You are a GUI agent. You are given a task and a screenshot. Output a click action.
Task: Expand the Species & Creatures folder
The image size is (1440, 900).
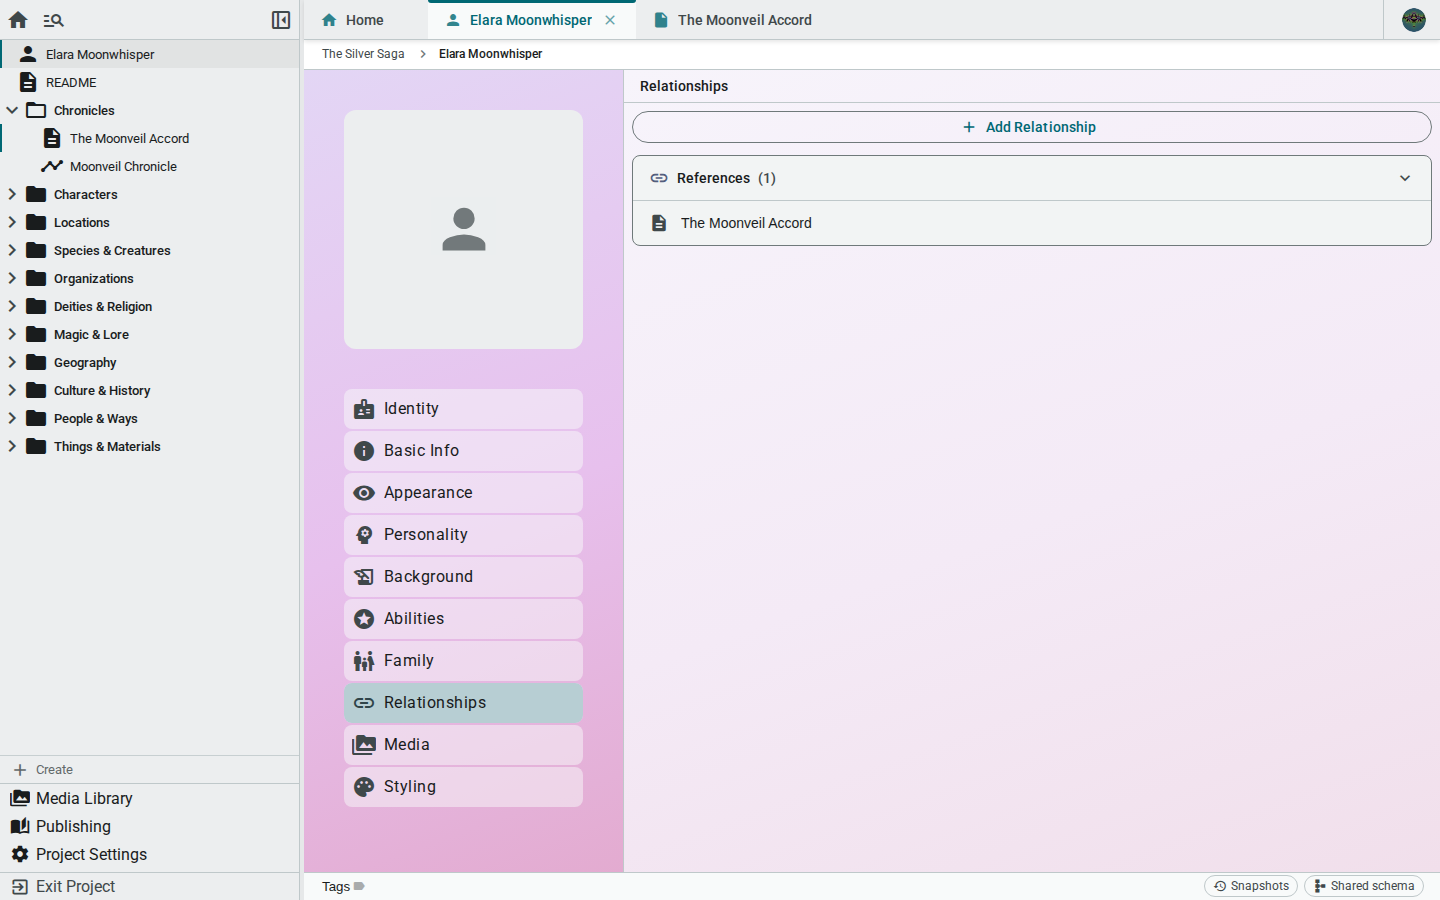(12, 250)
